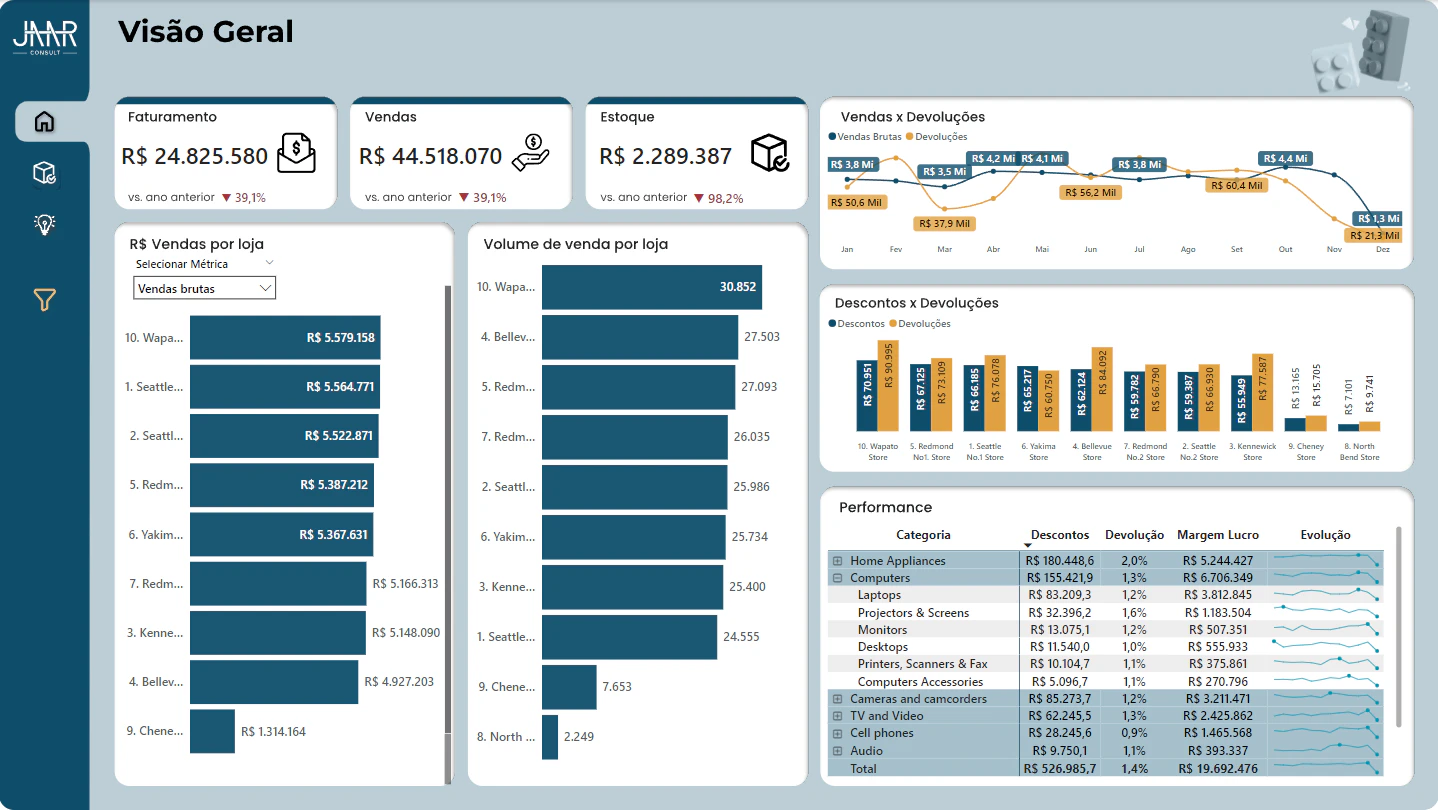The image size is (1438, 810).
Task: Click the Selecionar Métrica chevron
Action: click(x=268, y=263)
